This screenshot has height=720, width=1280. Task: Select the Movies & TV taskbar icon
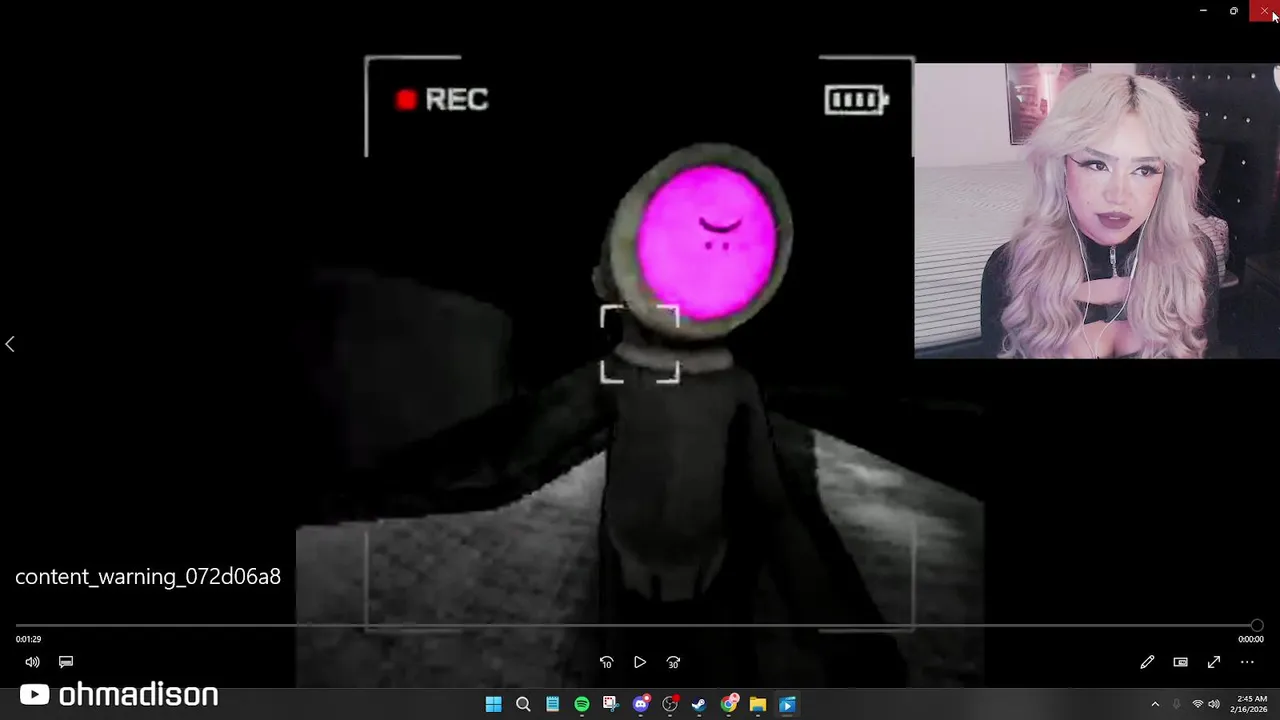[x=787, y=705]
